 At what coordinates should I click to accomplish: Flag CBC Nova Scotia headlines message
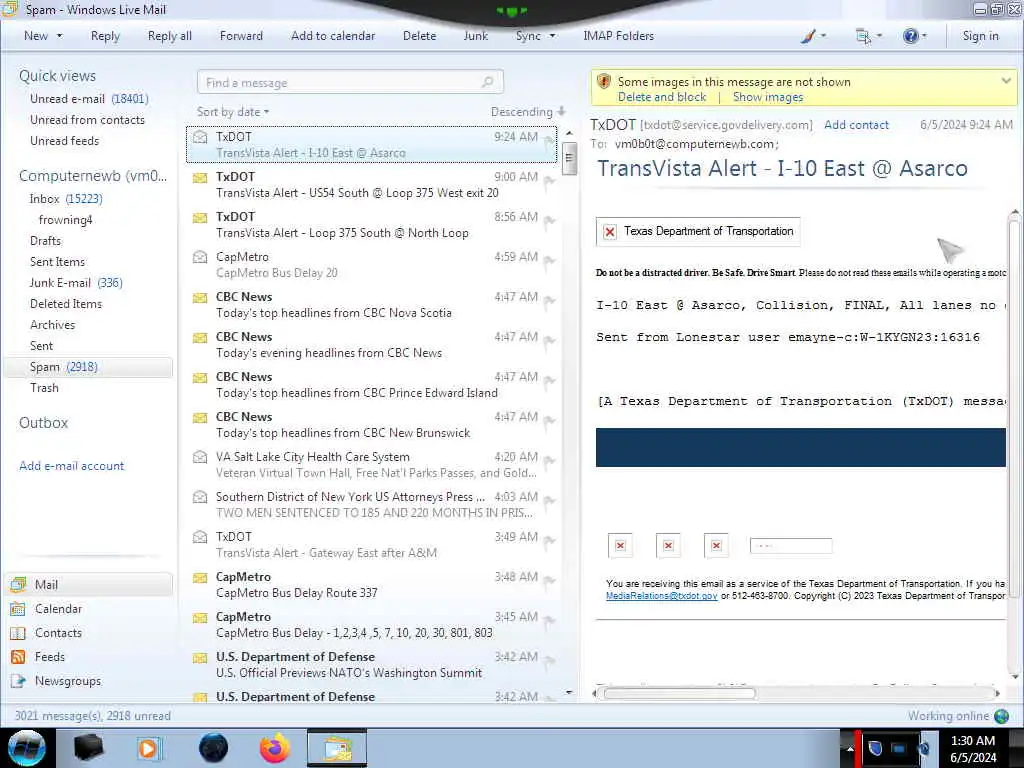[549, 301]
